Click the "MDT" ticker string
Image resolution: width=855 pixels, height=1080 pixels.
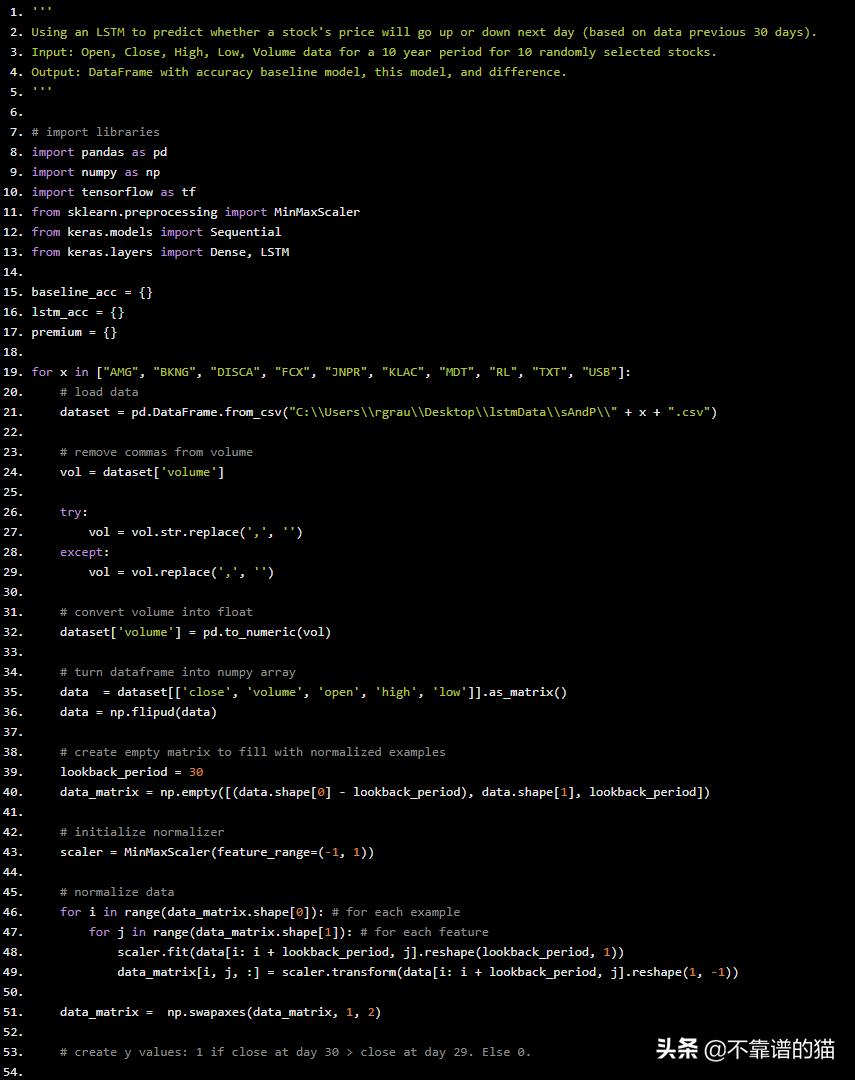click(457, 372)
